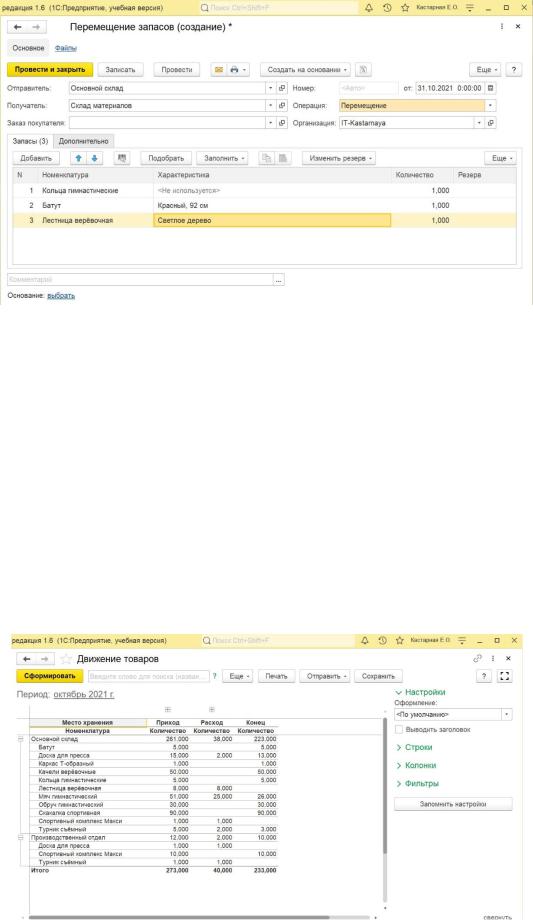Move selected row up with blue arrow
Image resolution: width=533 pixels, height=920 pixels.
click(x=78, y=158)
